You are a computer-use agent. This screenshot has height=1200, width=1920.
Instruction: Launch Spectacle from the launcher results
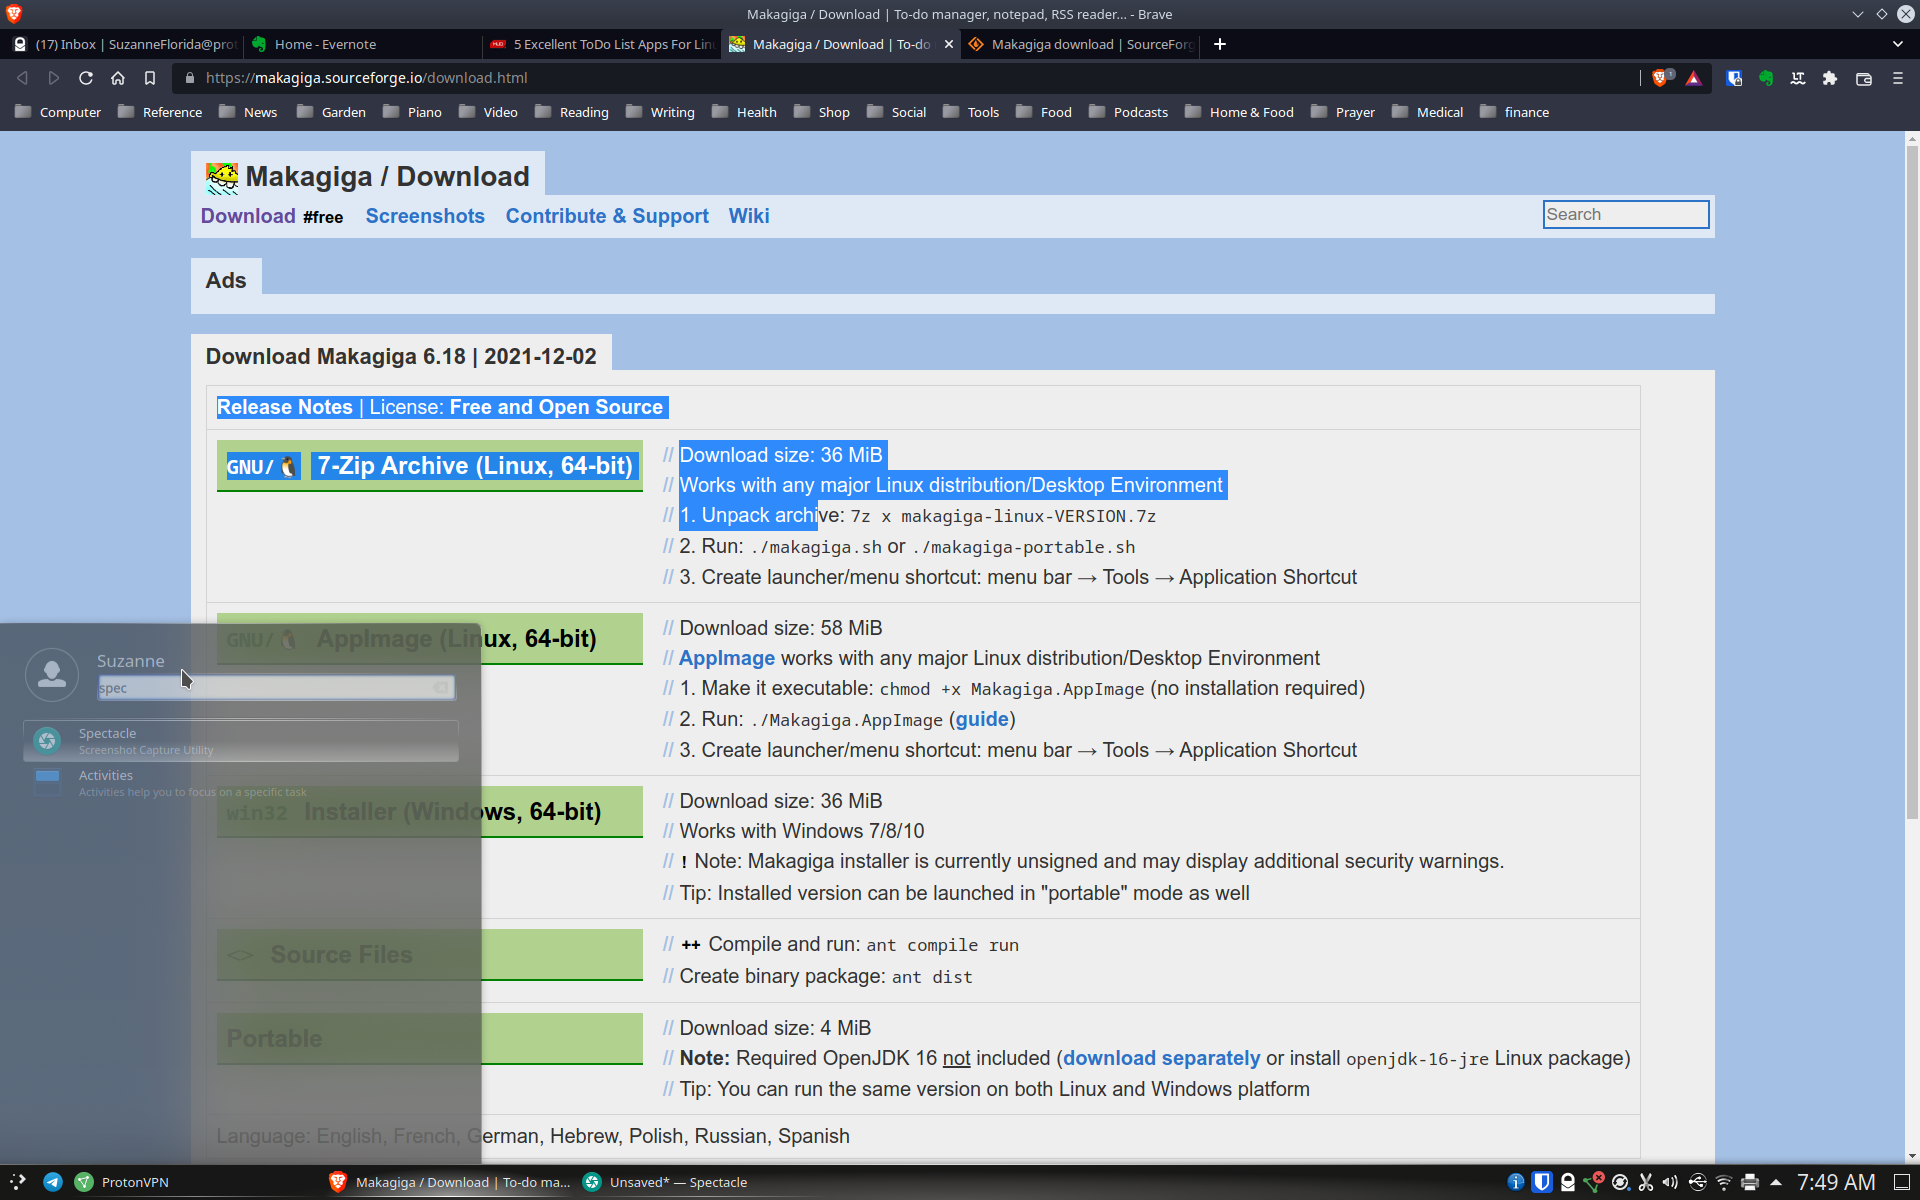[241, 741]
